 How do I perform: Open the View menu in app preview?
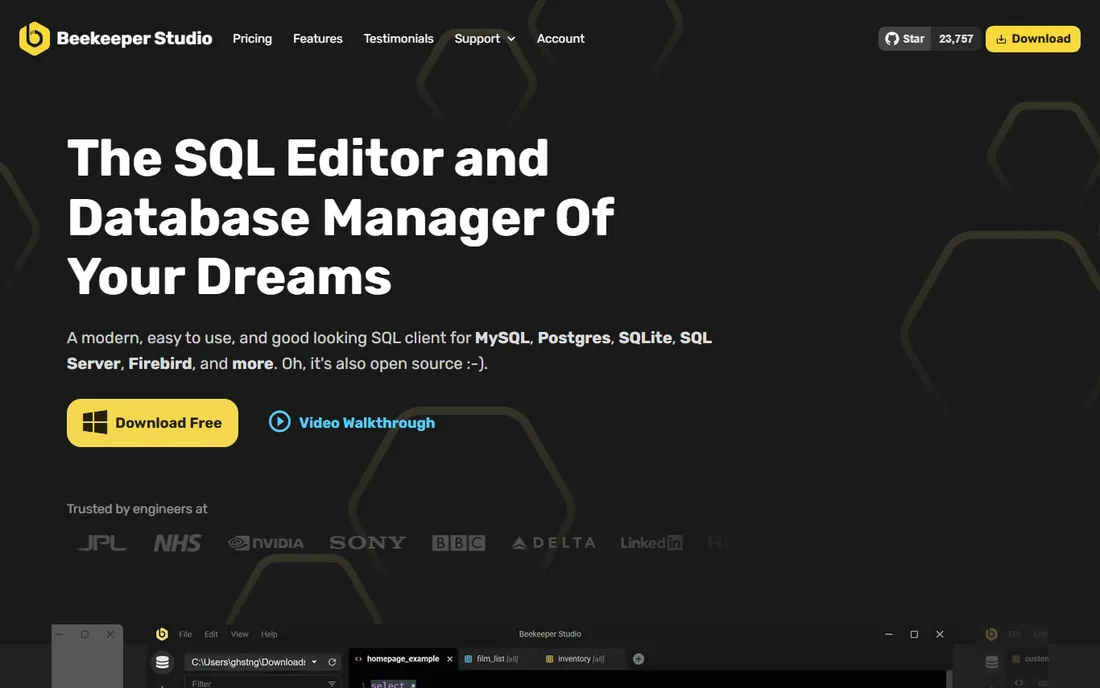[239, 634]
